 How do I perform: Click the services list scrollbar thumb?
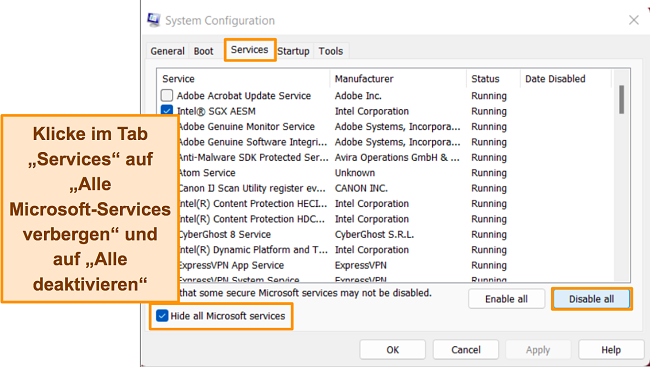tap(621, 100)
